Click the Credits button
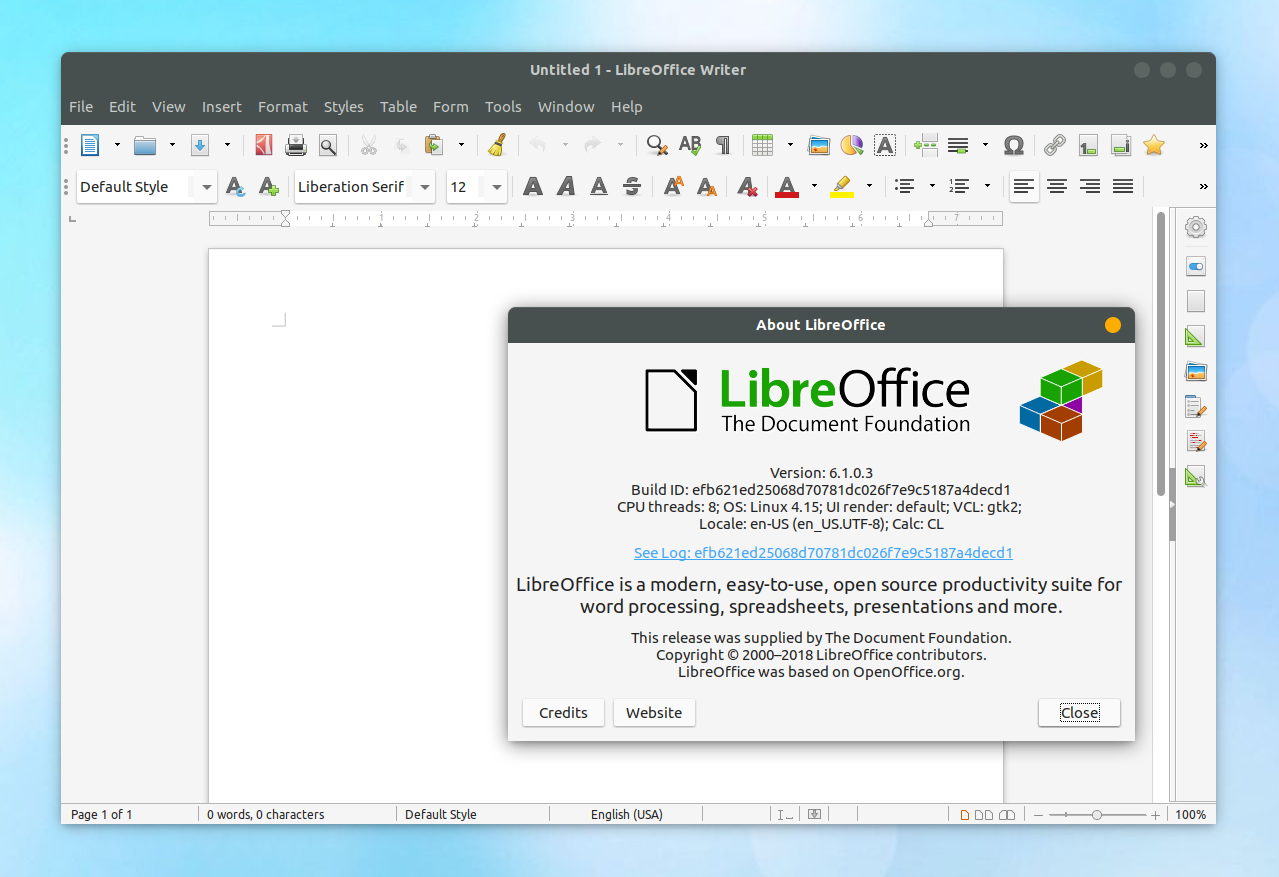Viewport: 1279px width, 877px height. coord(563,712)
